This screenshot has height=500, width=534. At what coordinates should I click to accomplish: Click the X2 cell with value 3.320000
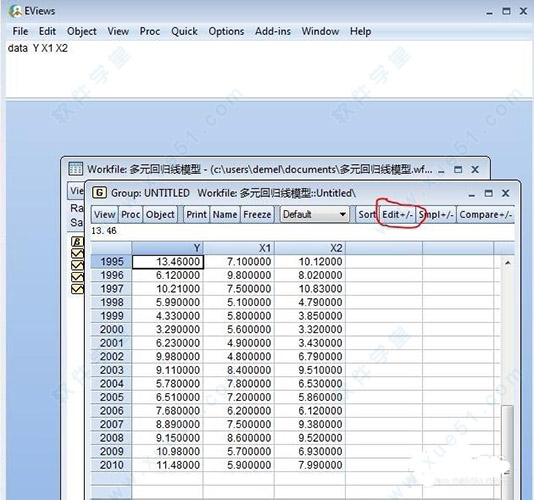pos(310,329)
